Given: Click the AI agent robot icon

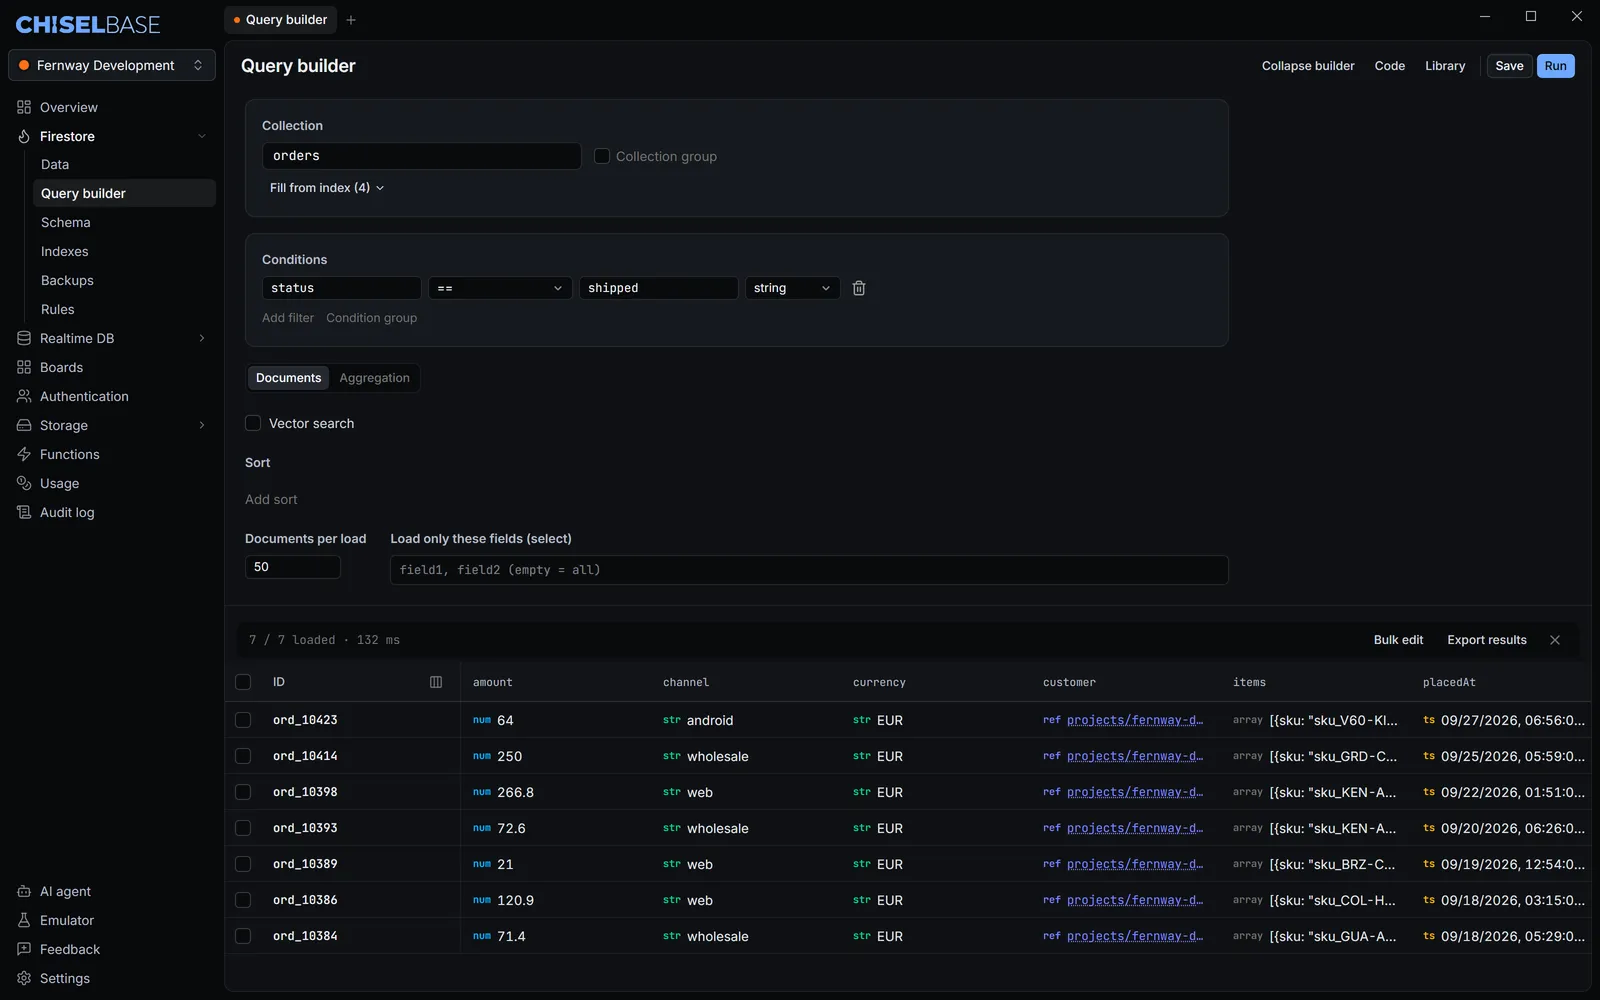Looking at the screenshot, I should (x=24, y=891).
